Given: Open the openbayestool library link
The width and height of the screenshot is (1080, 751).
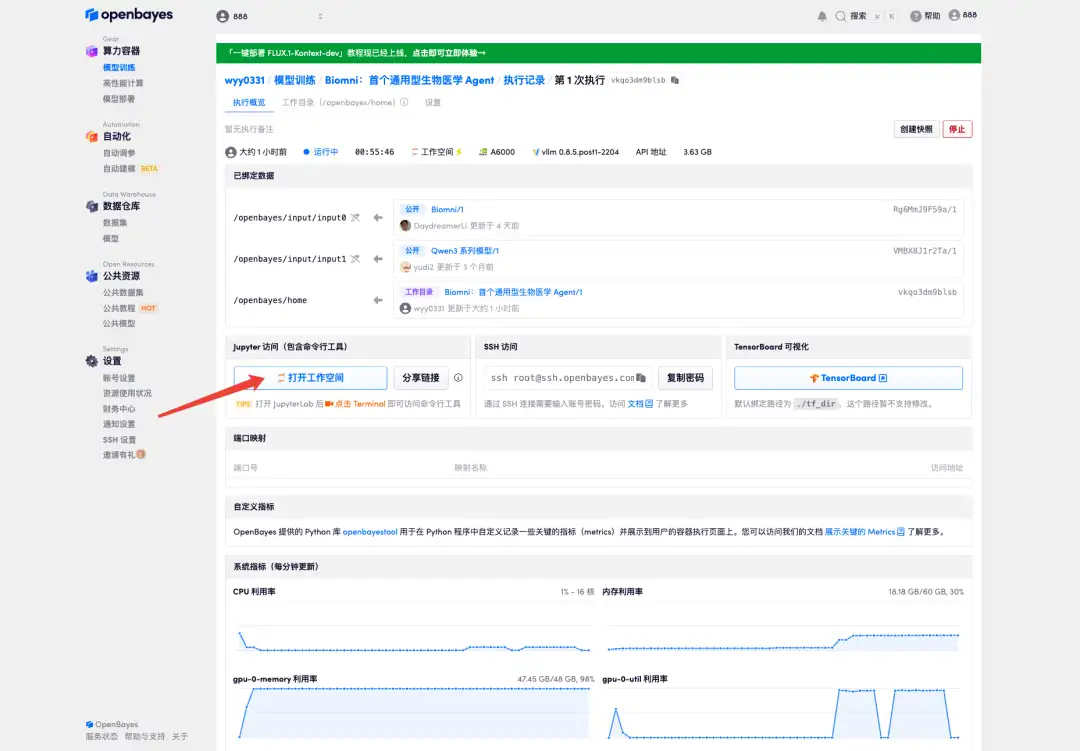Looking at the screenshot, I should click(370, 532).
